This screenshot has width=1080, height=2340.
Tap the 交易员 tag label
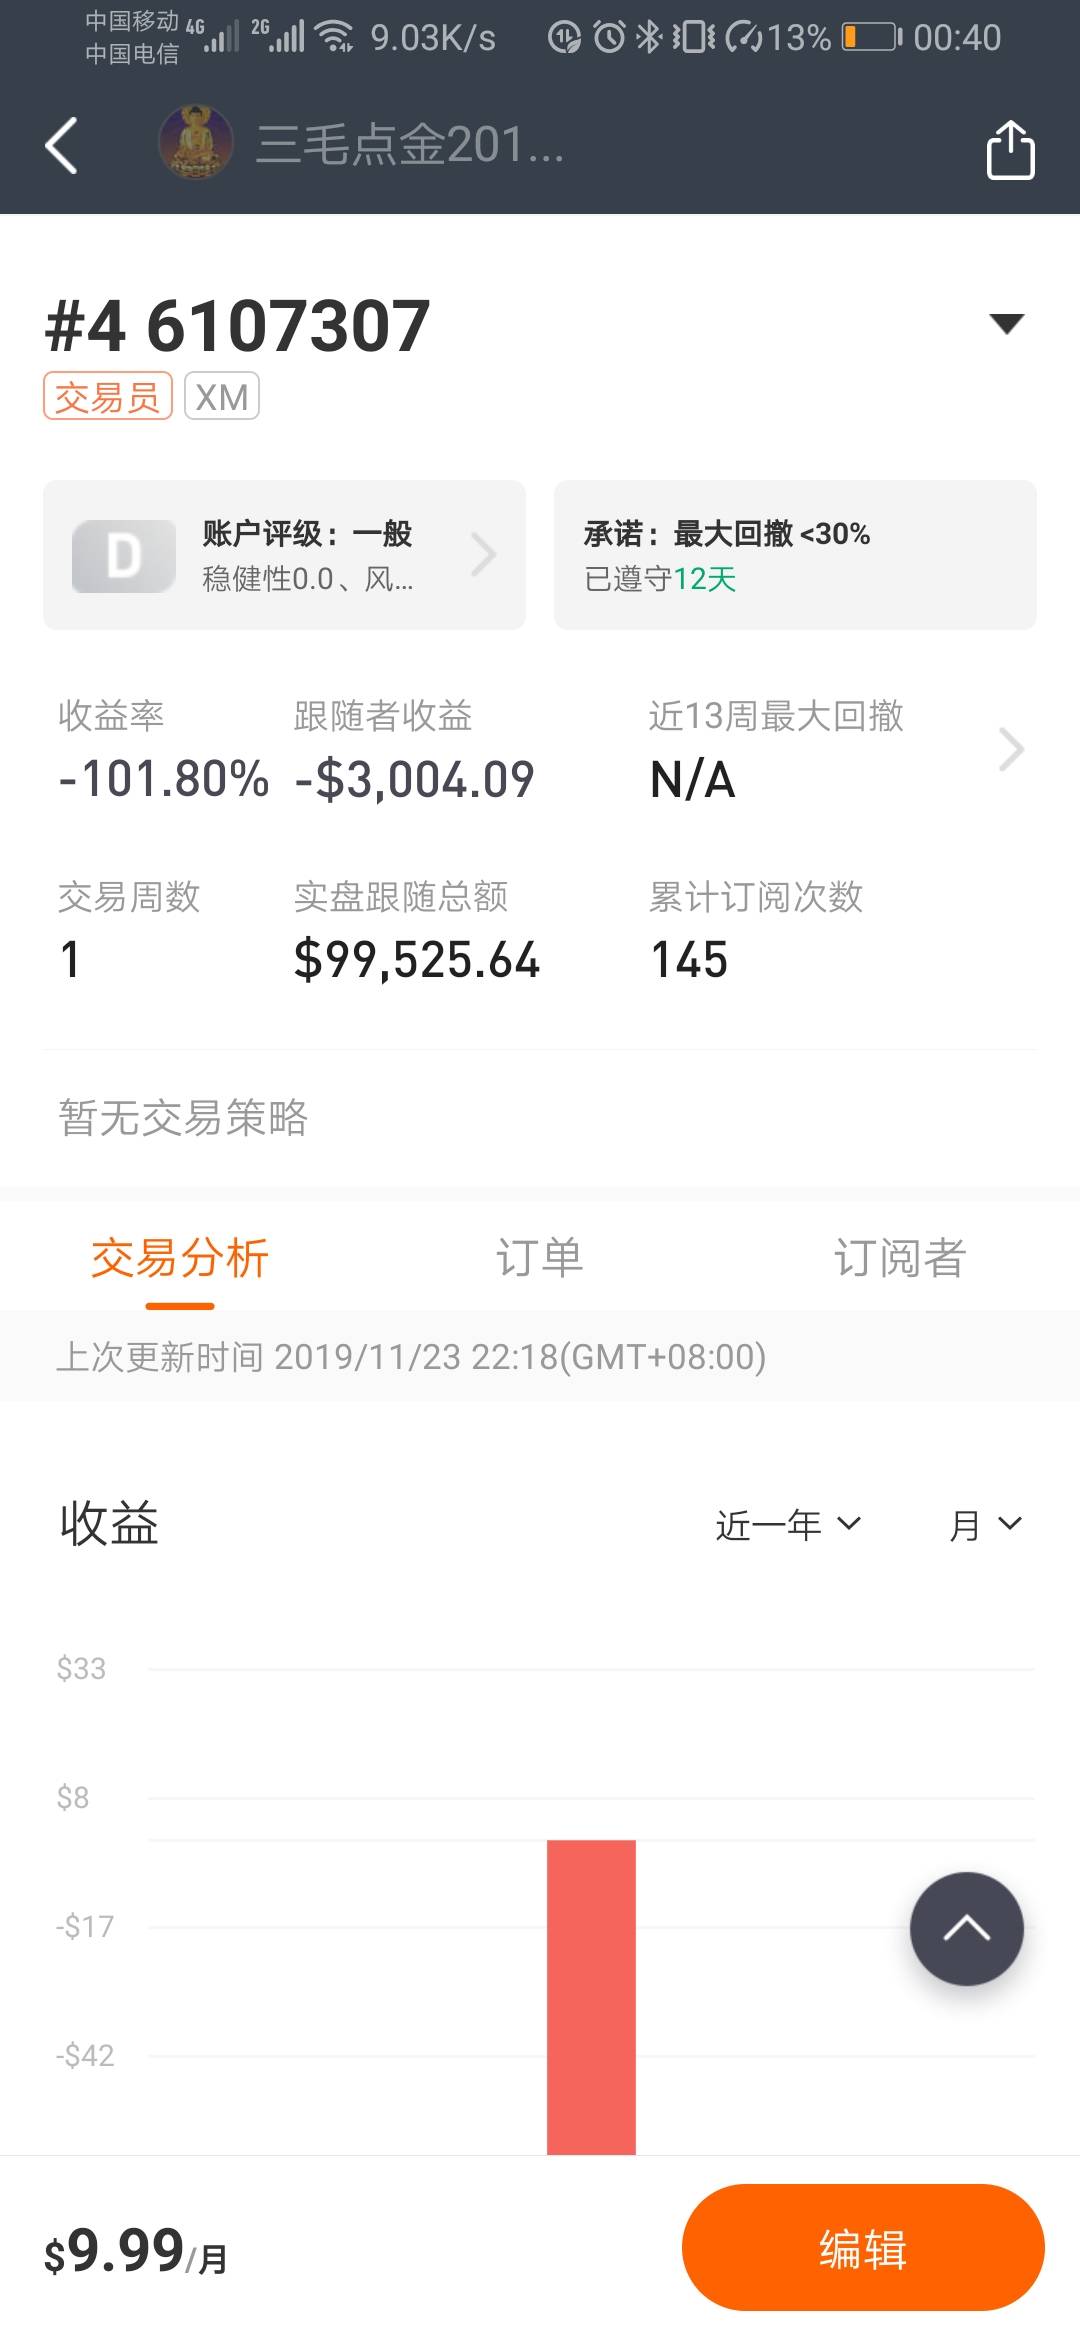108,397
